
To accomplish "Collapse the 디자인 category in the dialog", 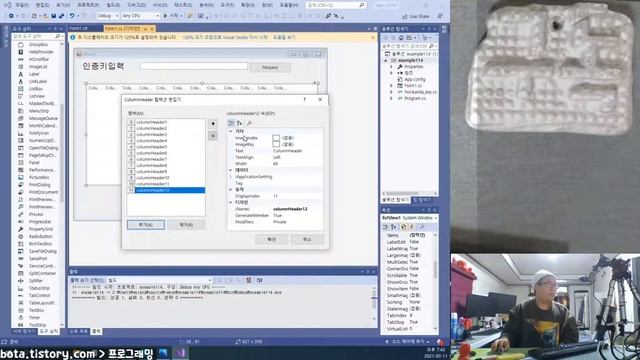I will (x=231, y=202).
